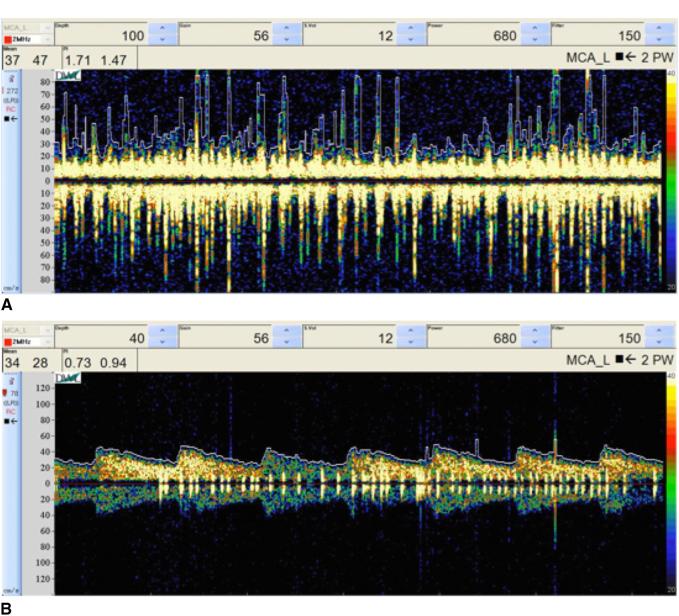Image resolution: width=679 pixels, height=616 pixels.
Task: Open the MCA_L vessel dropdown in top panel
Action: pos(47,25)
